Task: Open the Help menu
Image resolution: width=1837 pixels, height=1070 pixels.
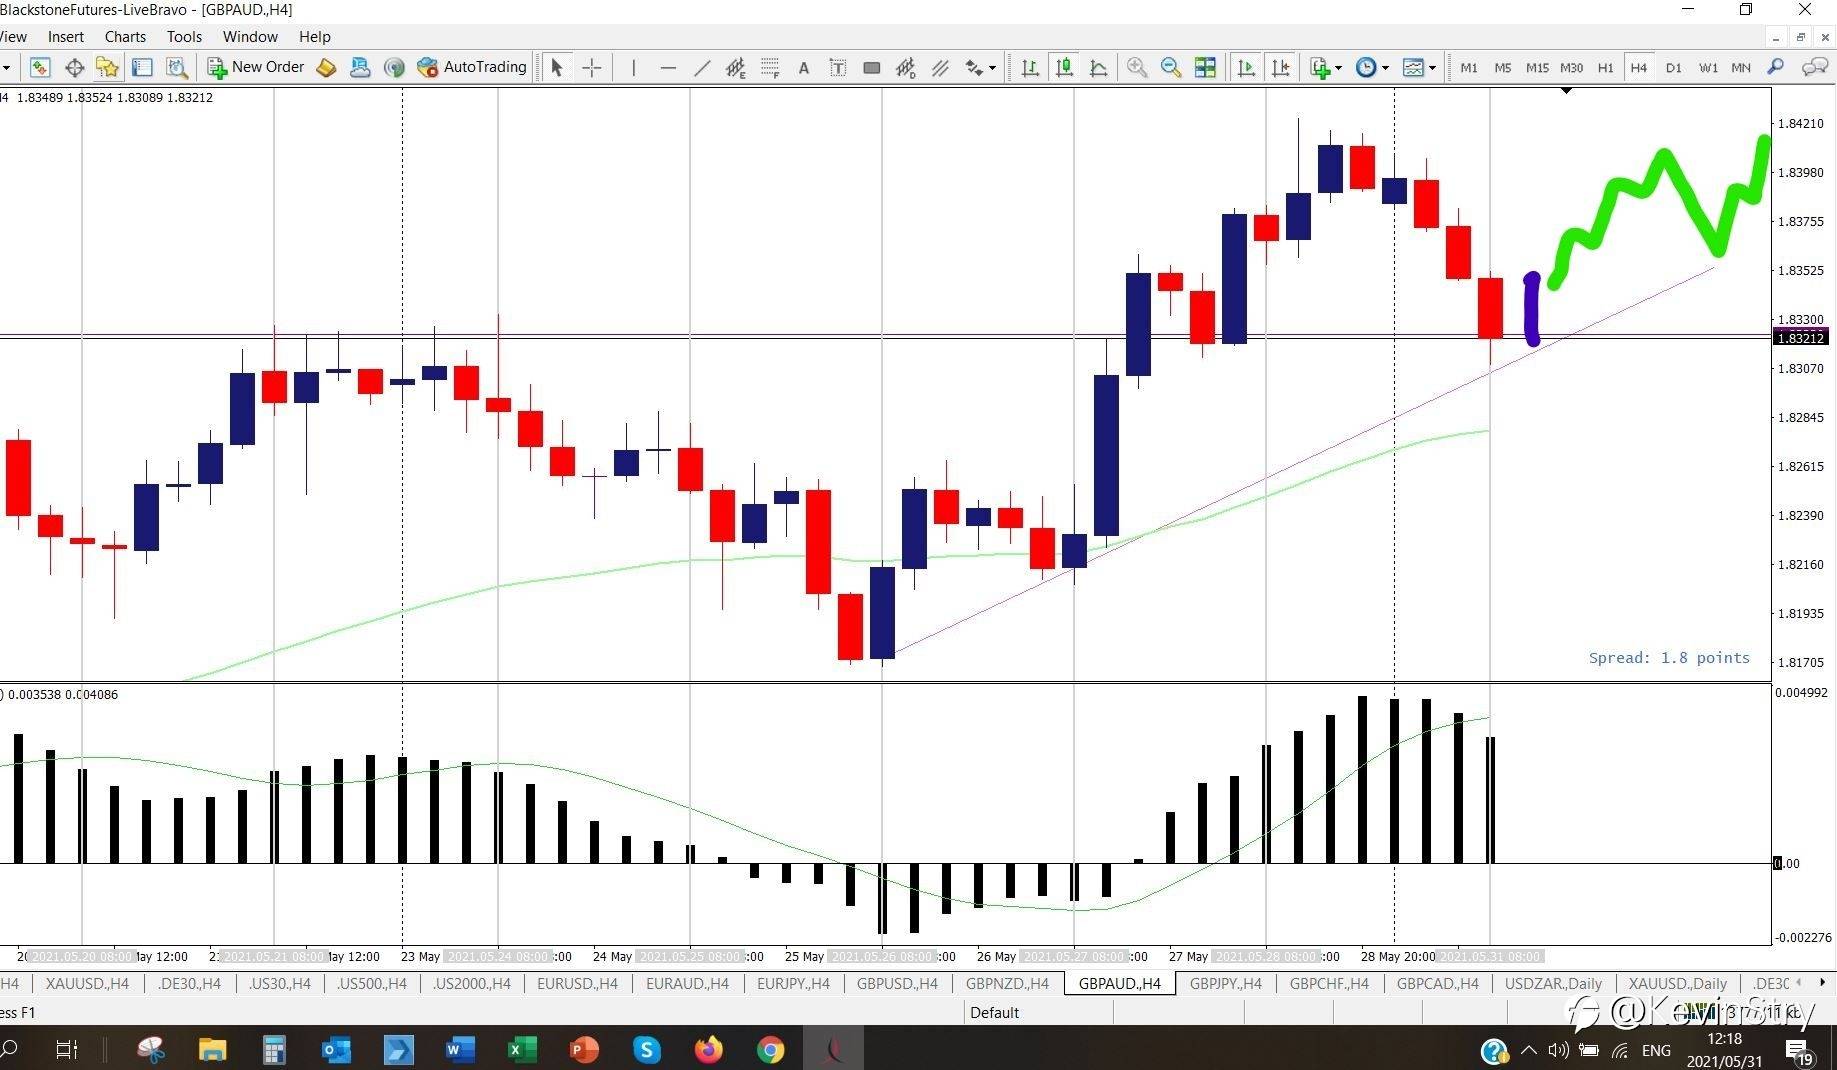Action: pos(314,37)
